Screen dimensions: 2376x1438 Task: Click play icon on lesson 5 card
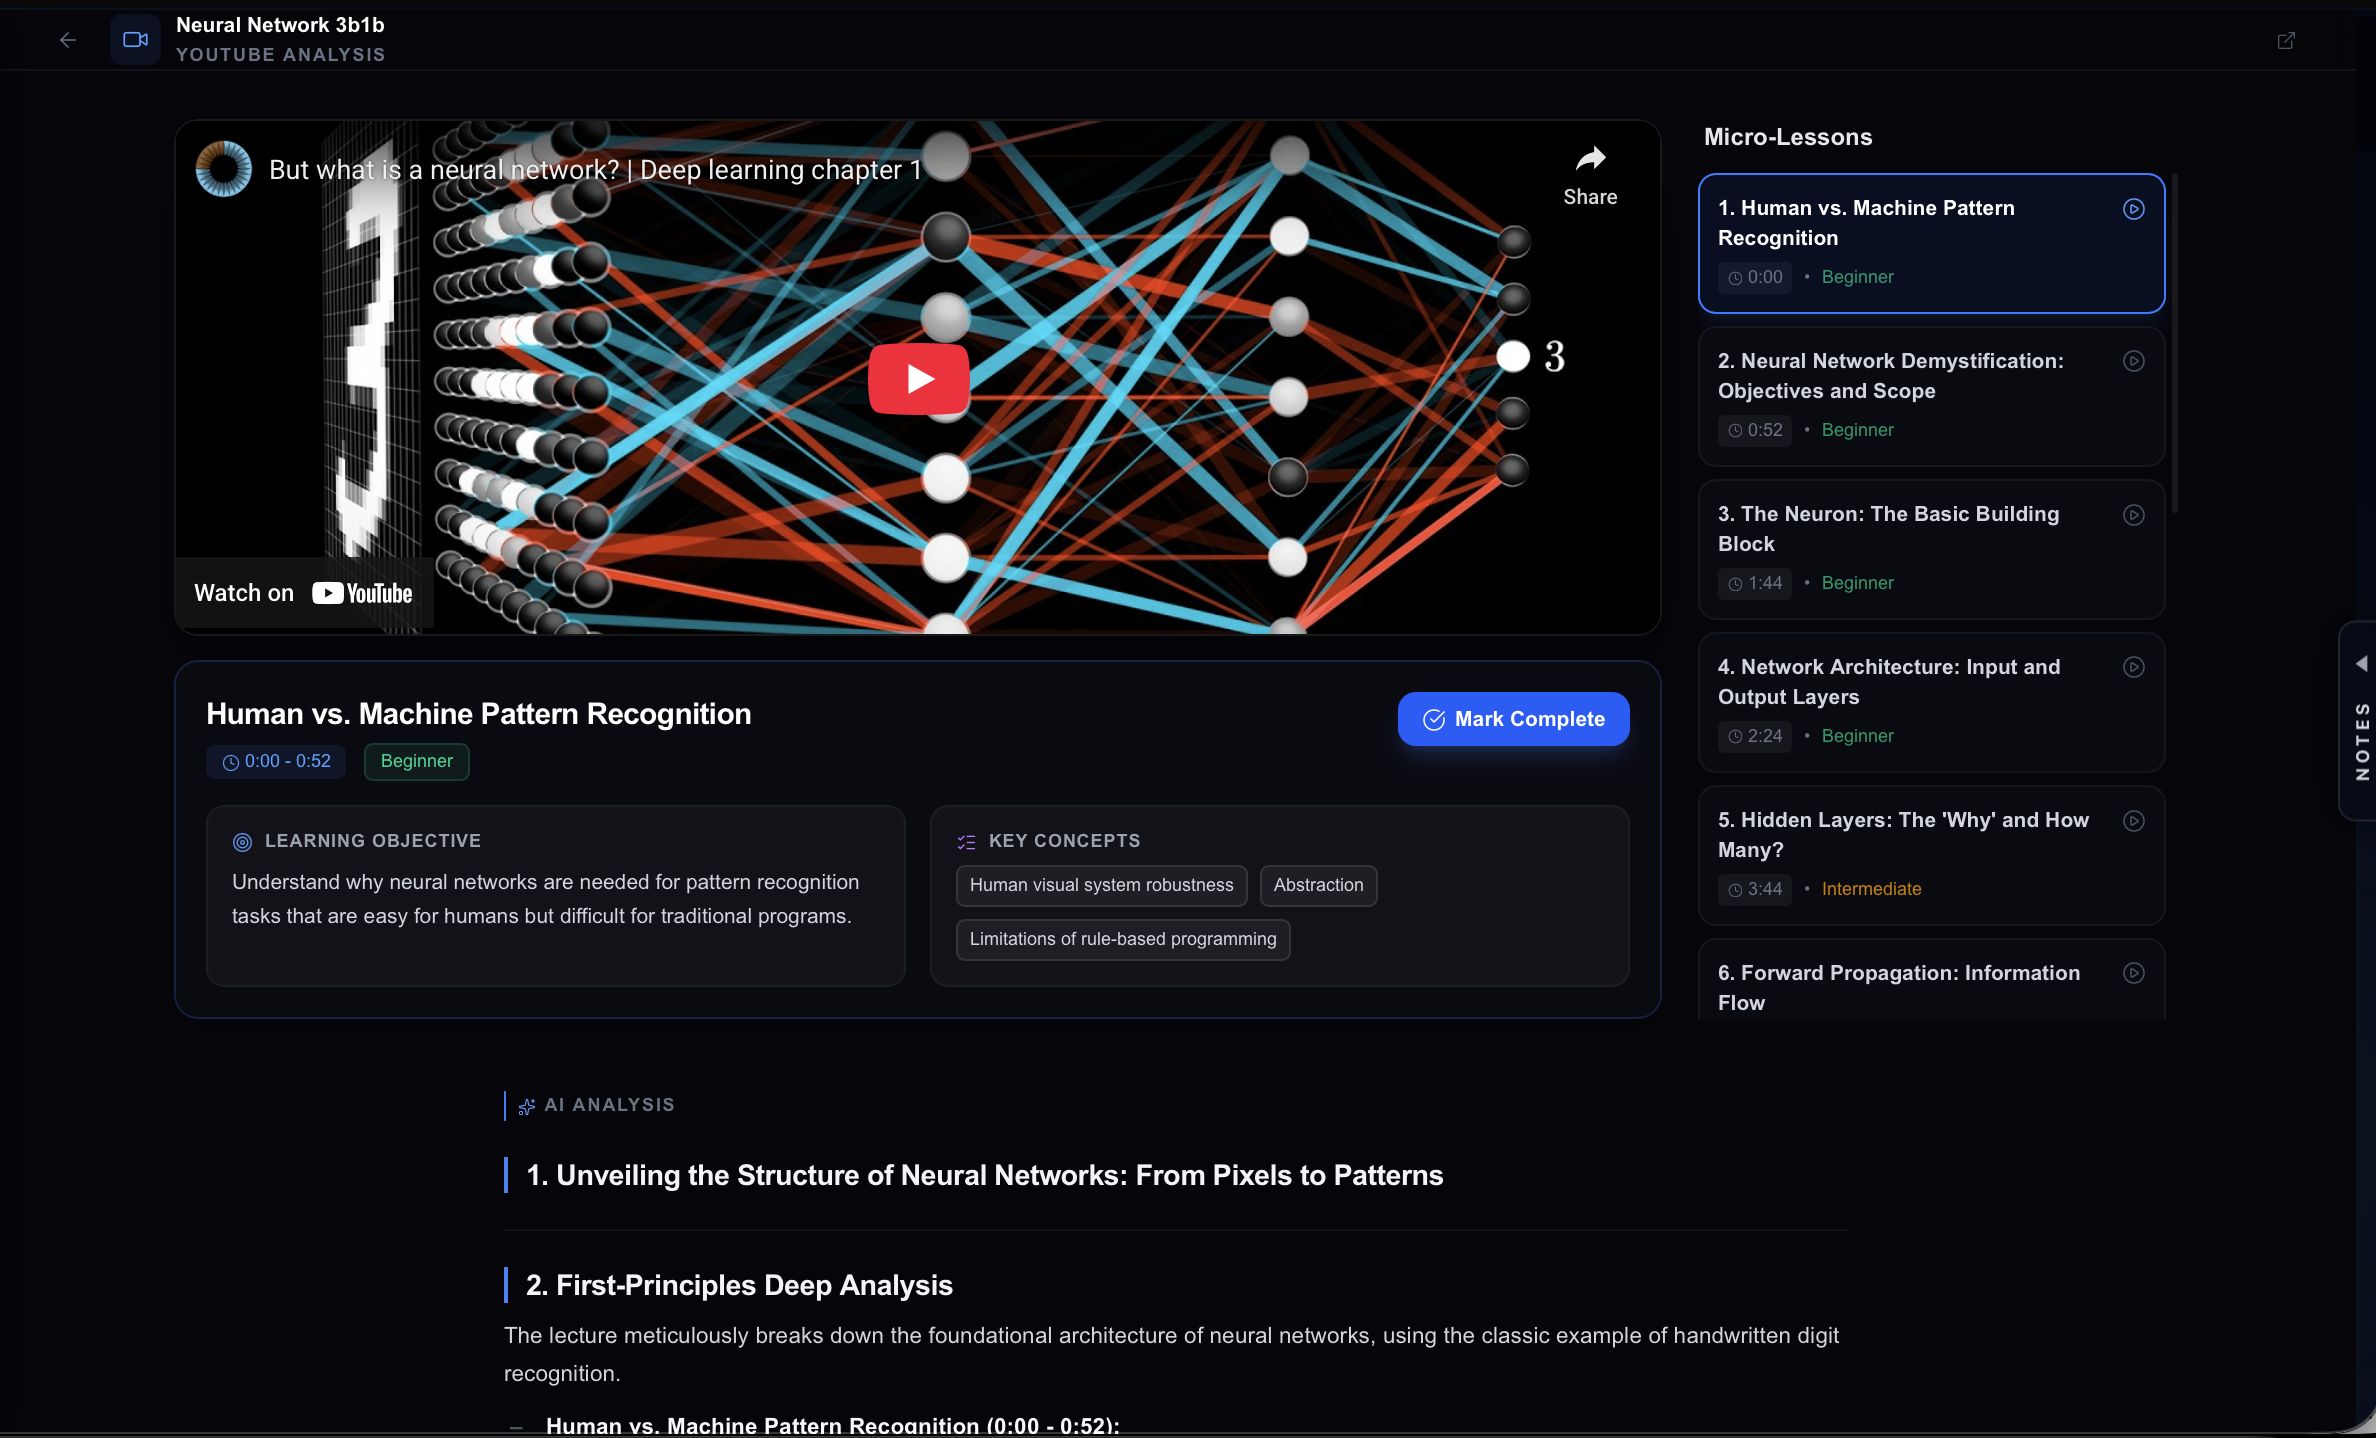point(2133,821)
